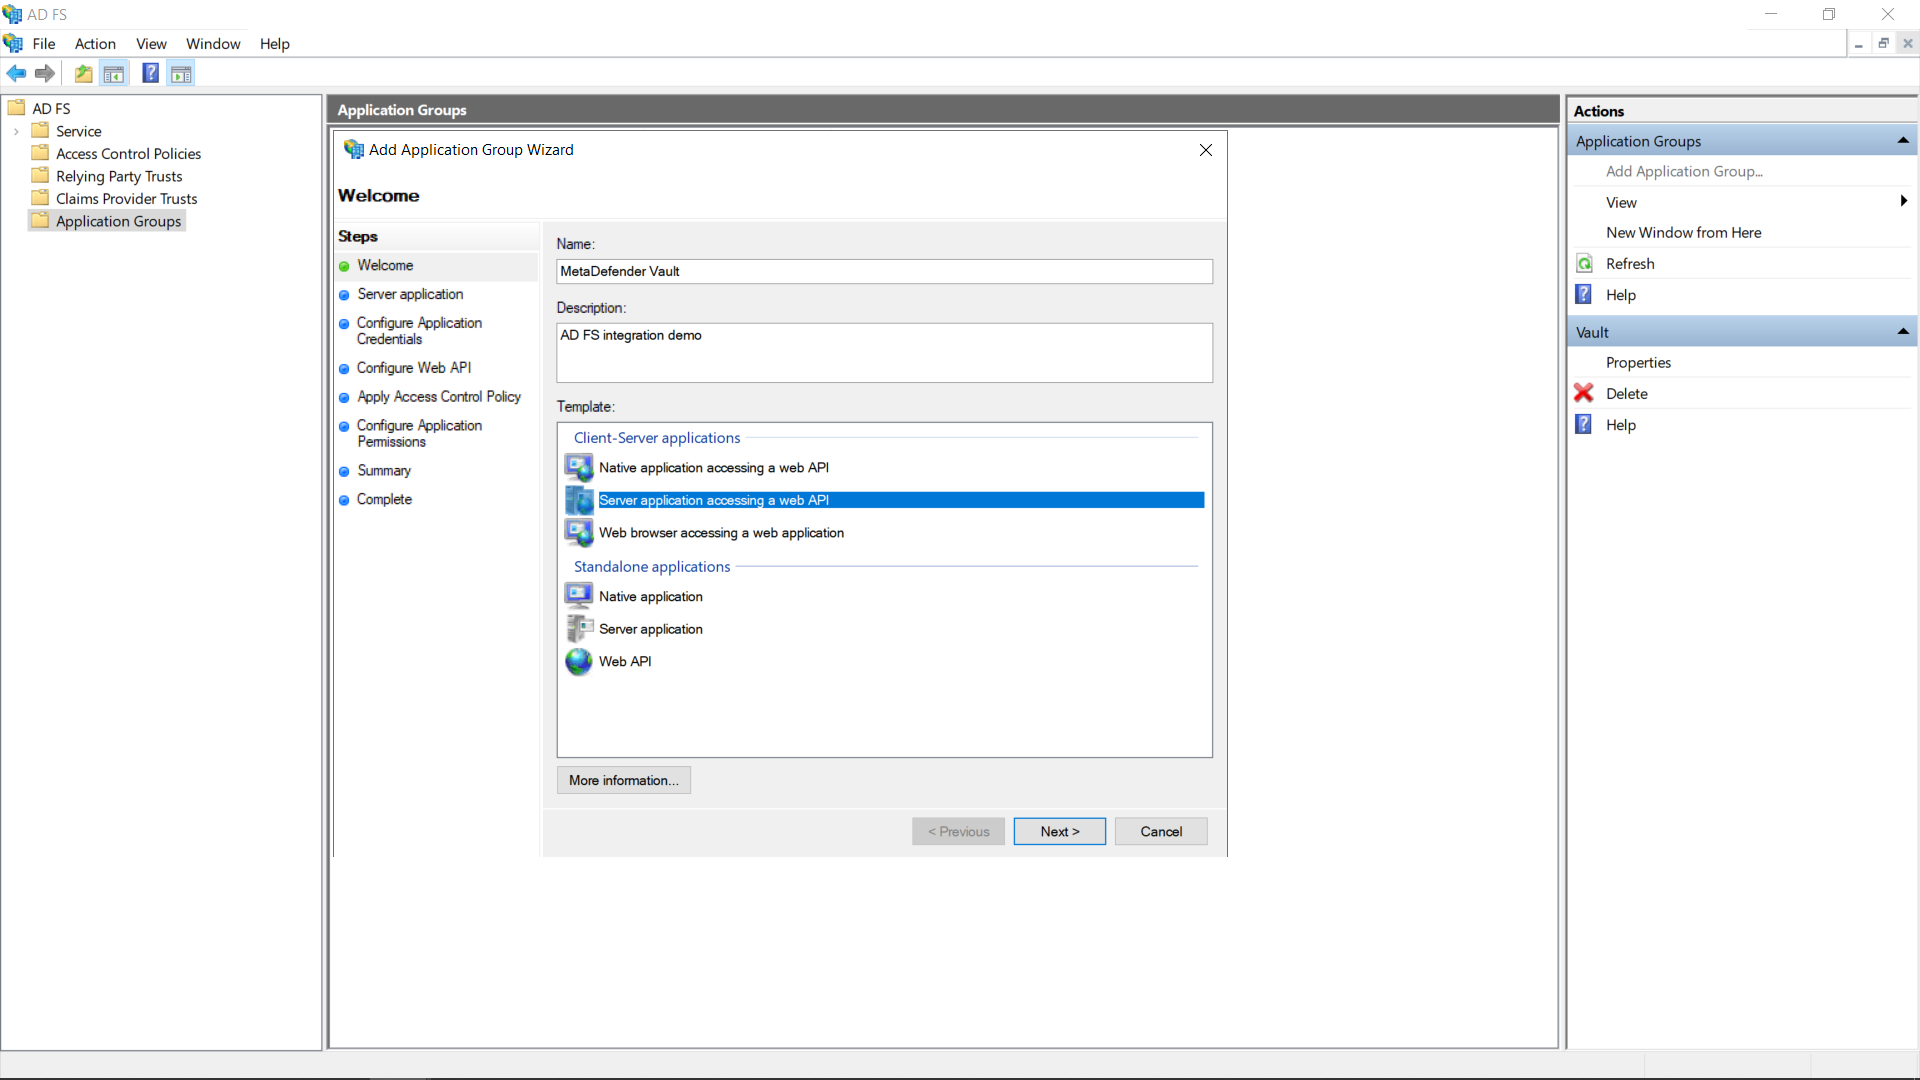Click the Delete action text under Vault
The width and height of the screenshot is (1920, 1080).
[1626, 393]
